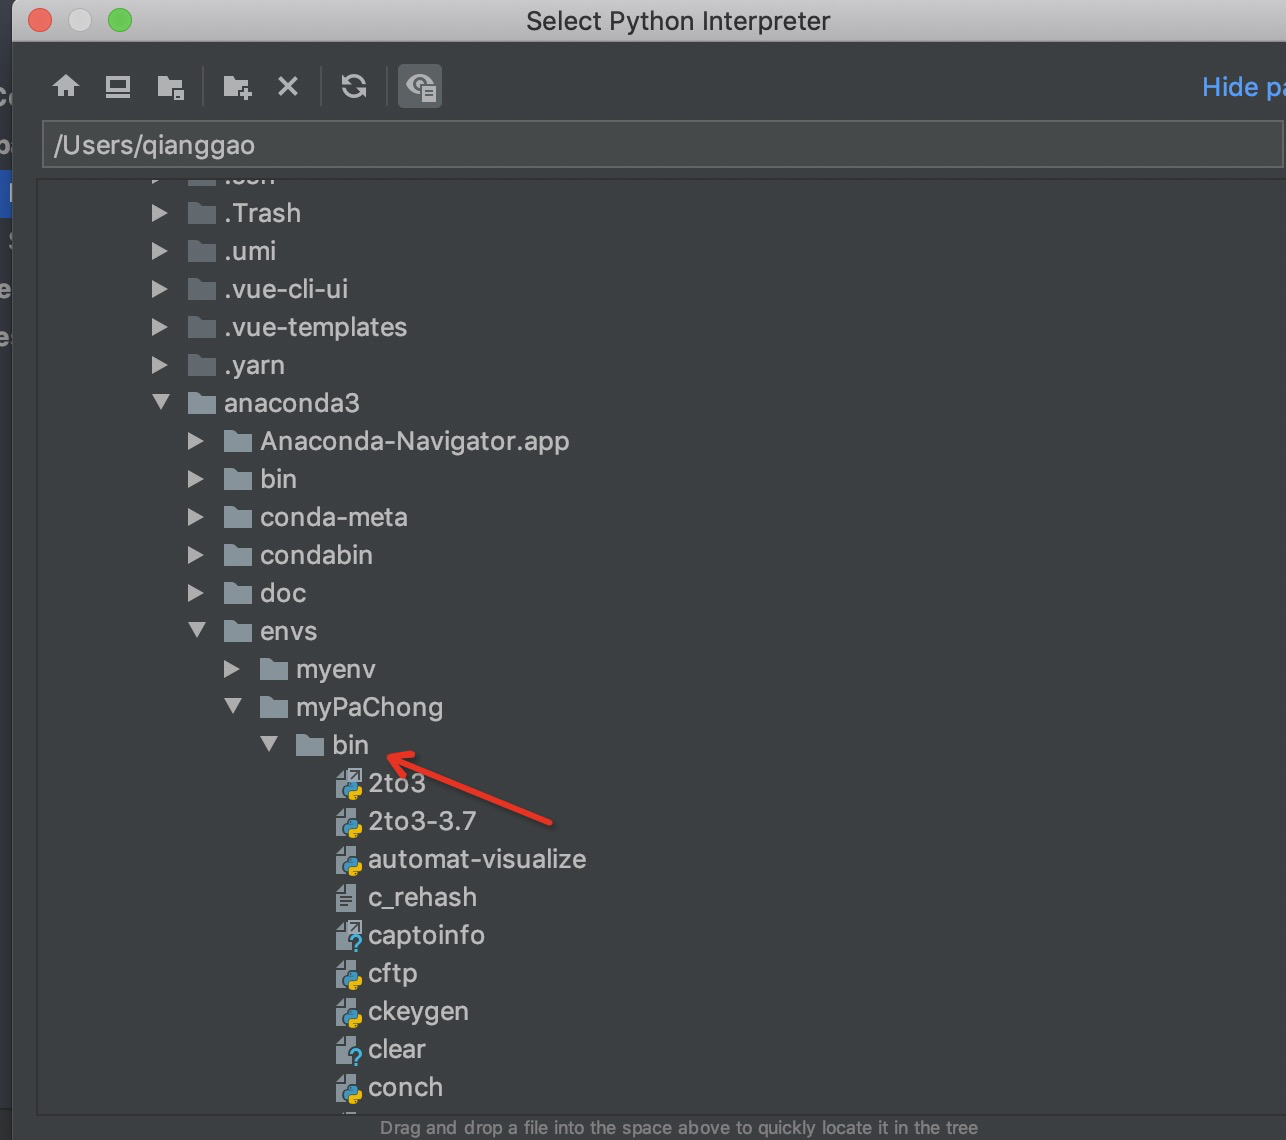The height and width of the screenshot is (1140, 1286).
Task: Expand the .Trash folder
Action: 159,212
